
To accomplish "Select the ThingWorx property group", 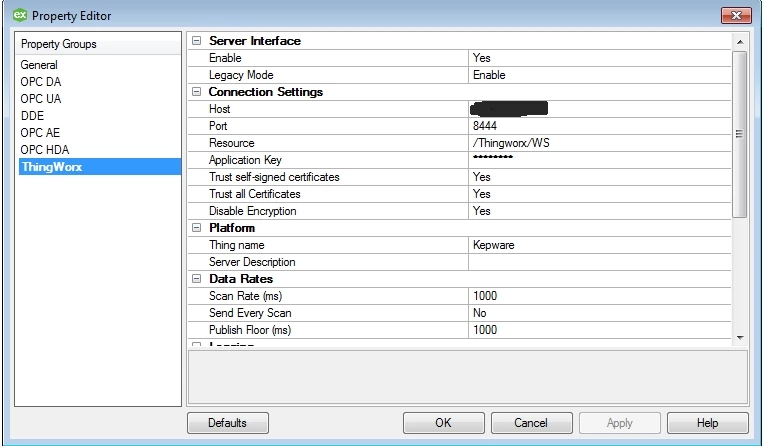I will [x=100, y=167].
